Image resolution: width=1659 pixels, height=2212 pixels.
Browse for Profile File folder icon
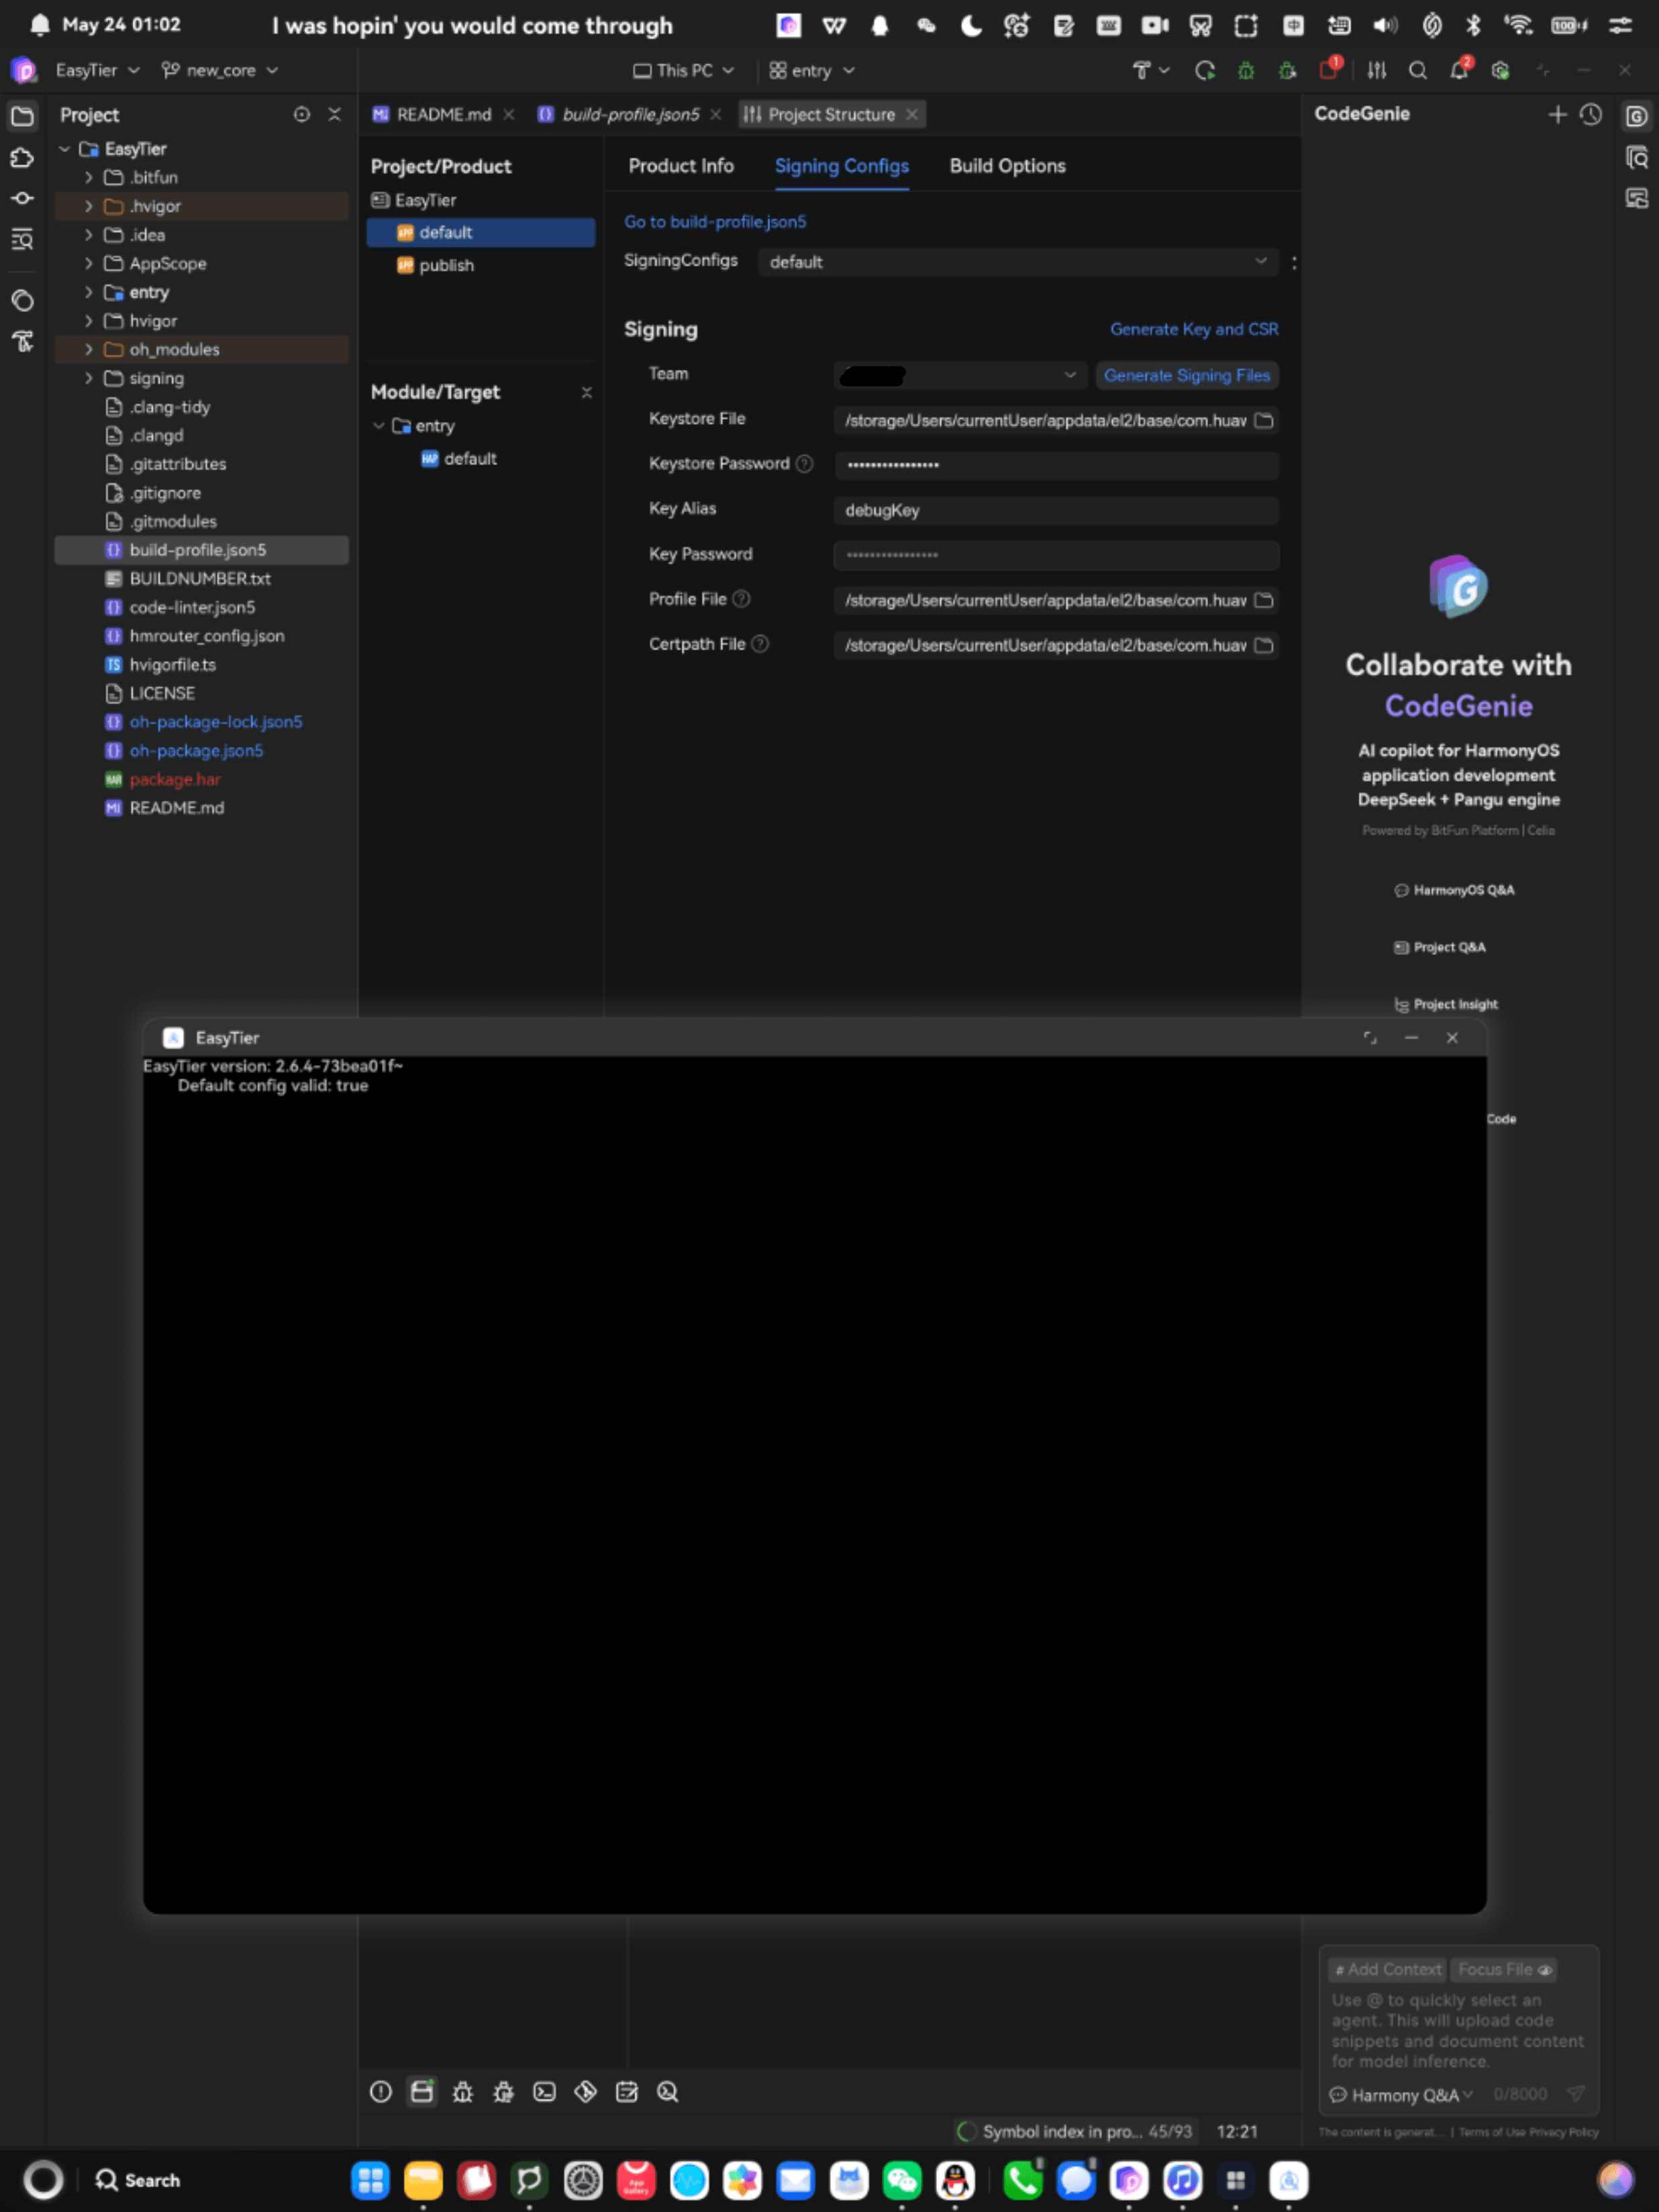1264,600
